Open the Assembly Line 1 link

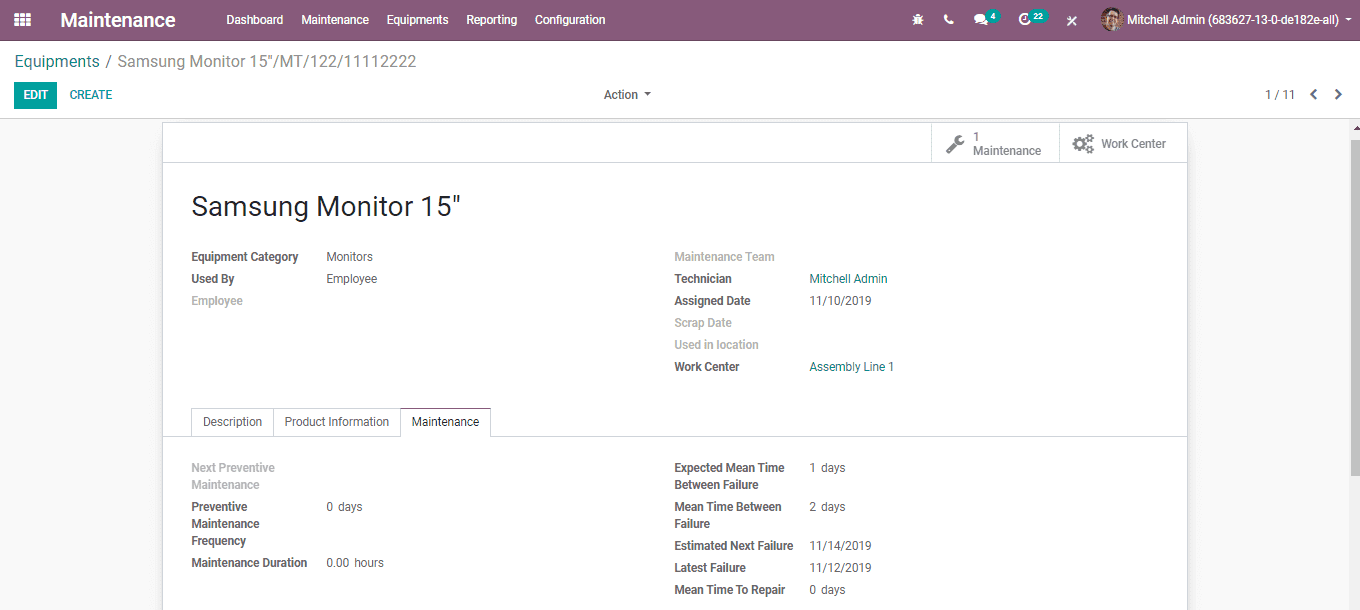pos(852,367)
